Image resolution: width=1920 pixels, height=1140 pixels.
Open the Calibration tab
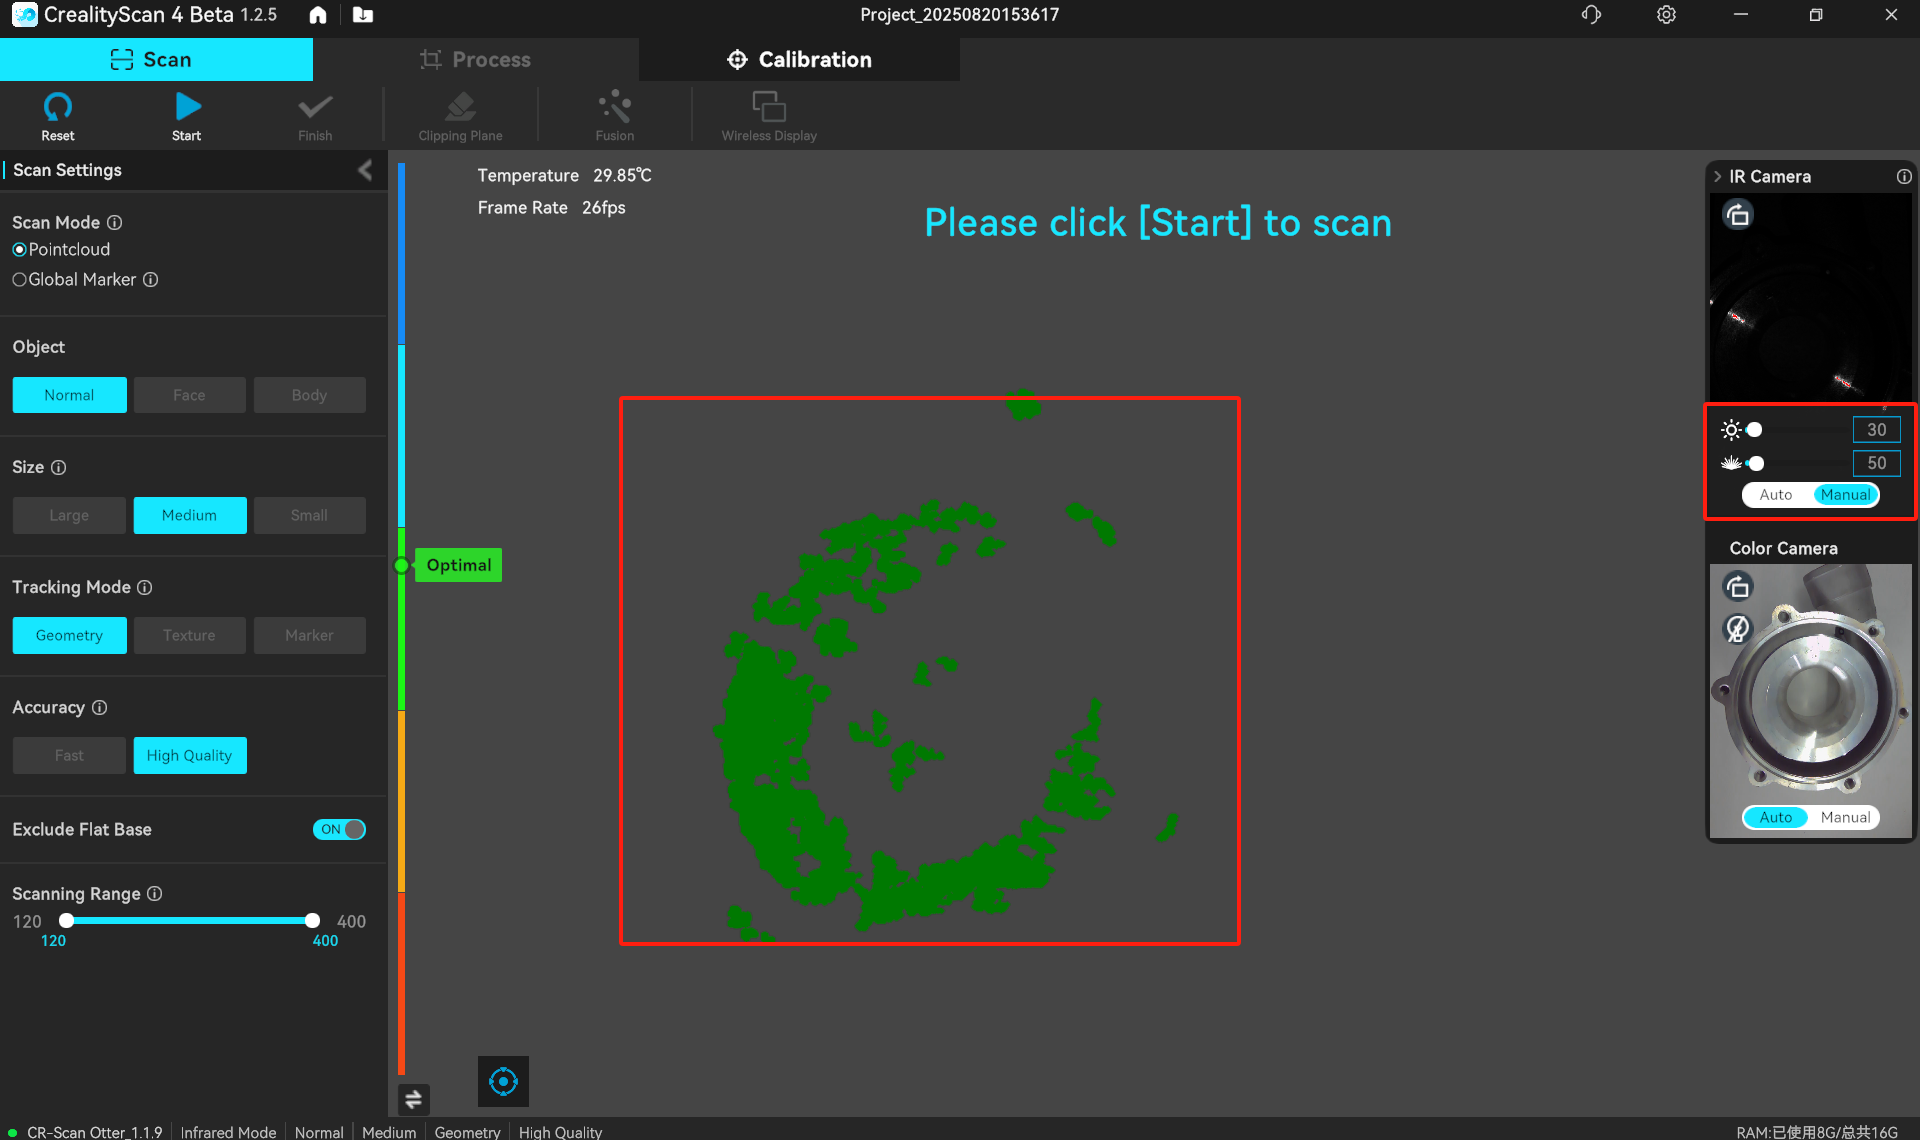pyautogui.click(x=799, y=60)
